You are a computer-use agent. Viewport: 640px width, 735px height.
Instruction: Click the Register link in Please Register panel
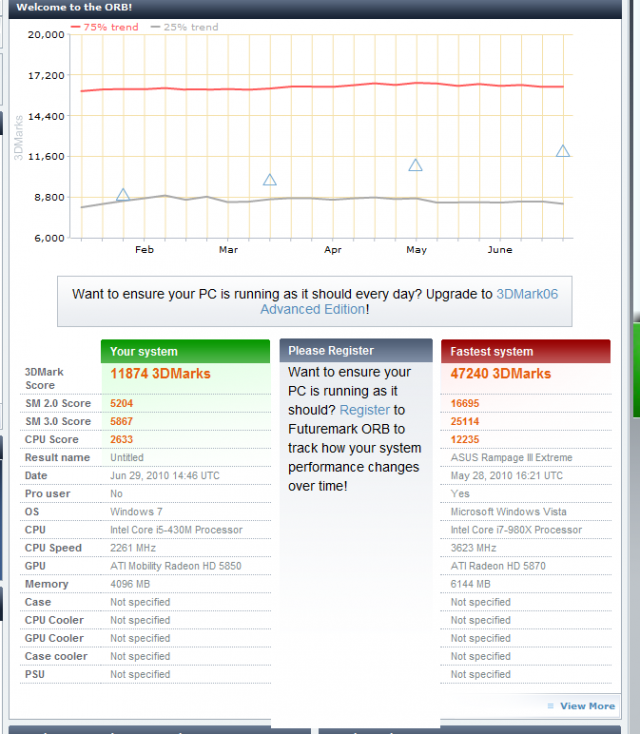click(x=364, y=410)
